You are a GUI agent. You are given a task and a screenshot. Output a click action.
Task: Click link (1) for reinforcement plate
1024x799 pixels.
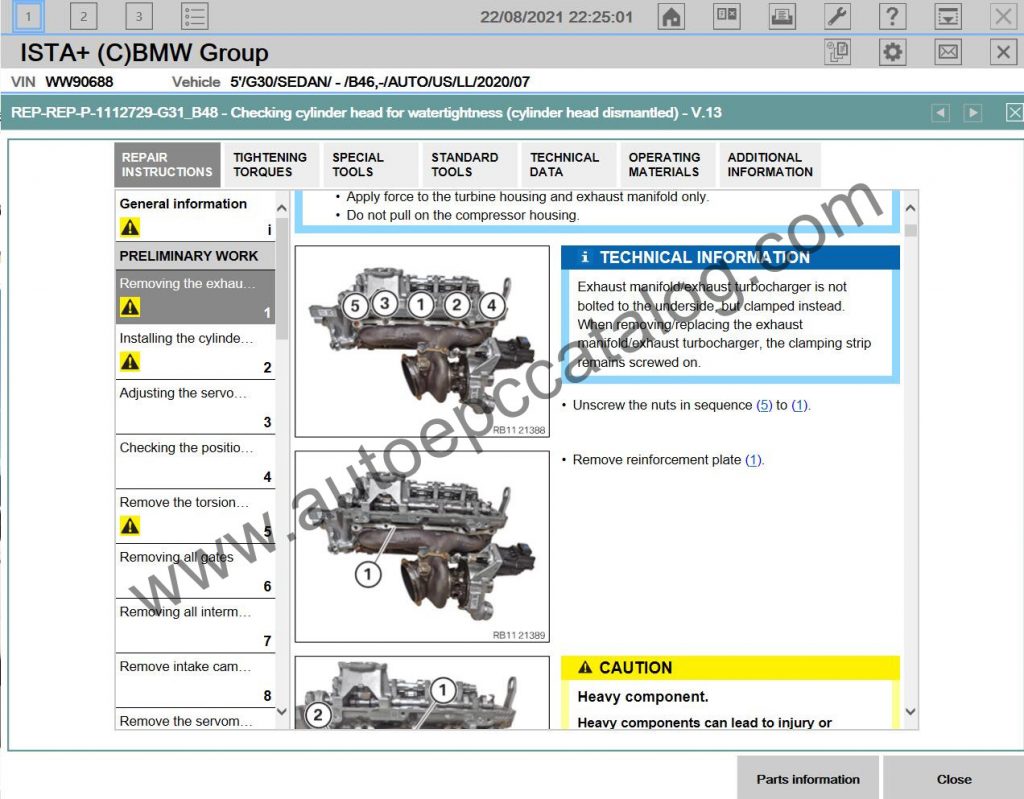753,460
